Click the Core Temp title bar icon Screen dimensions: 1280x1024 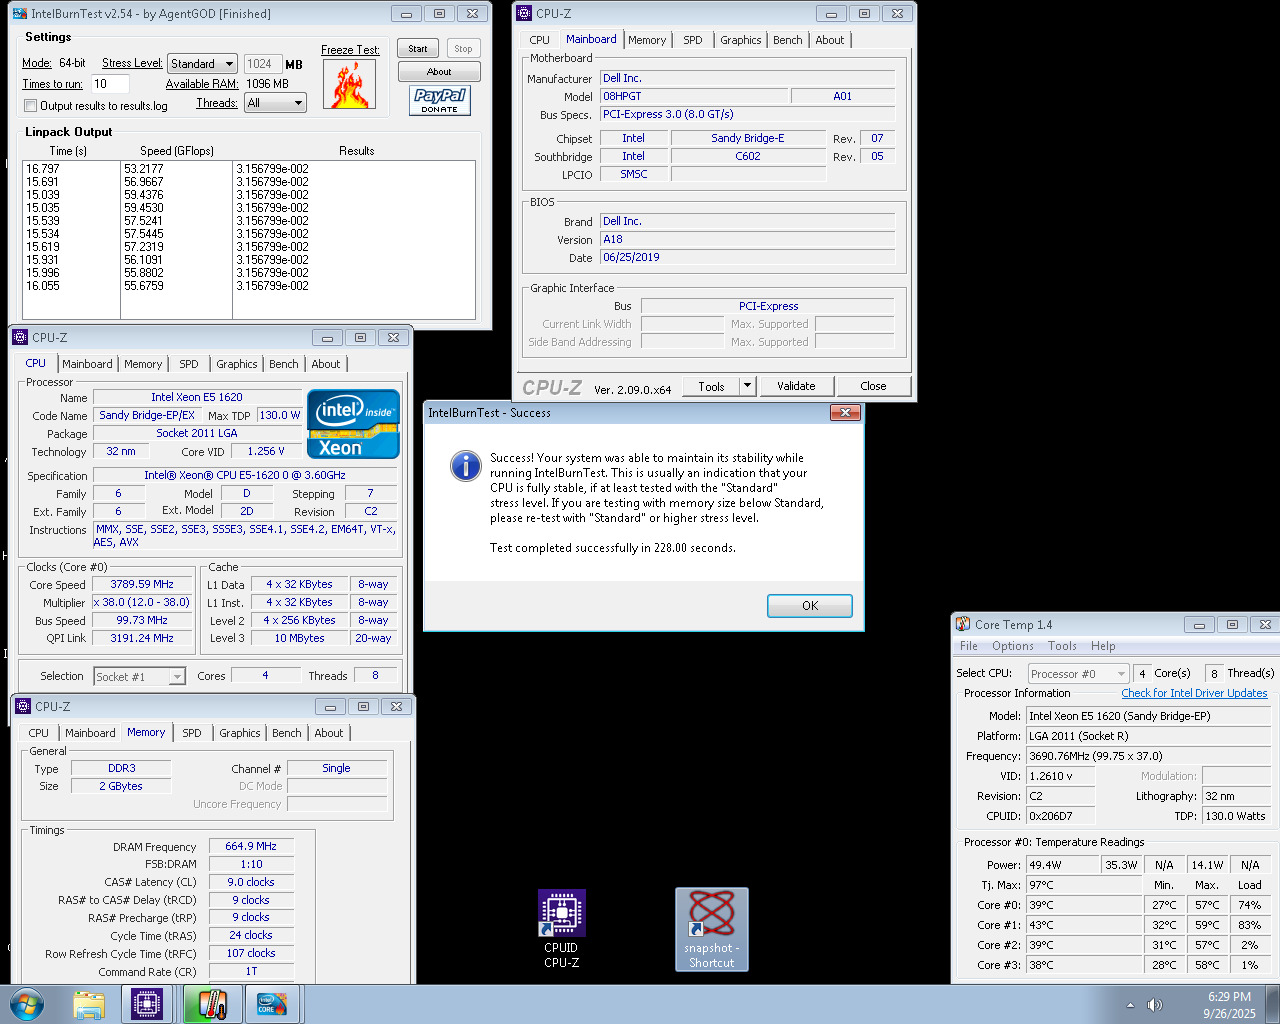[x=963, y=624]
